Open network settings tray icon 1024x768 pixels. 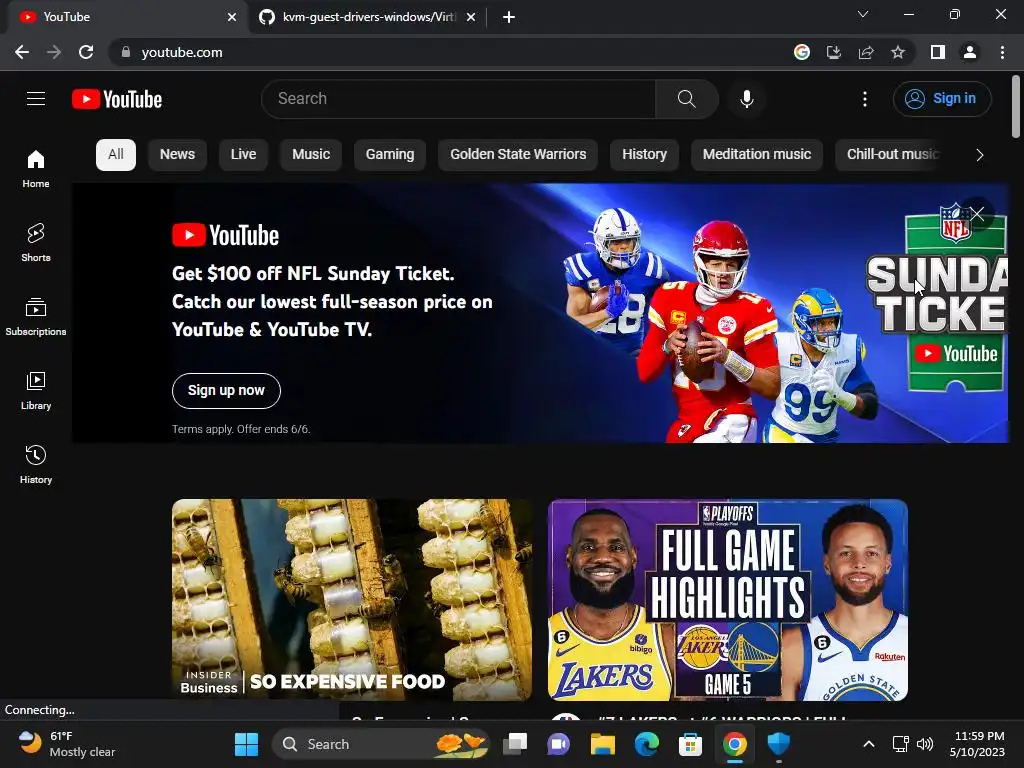[x=901, y=744]
